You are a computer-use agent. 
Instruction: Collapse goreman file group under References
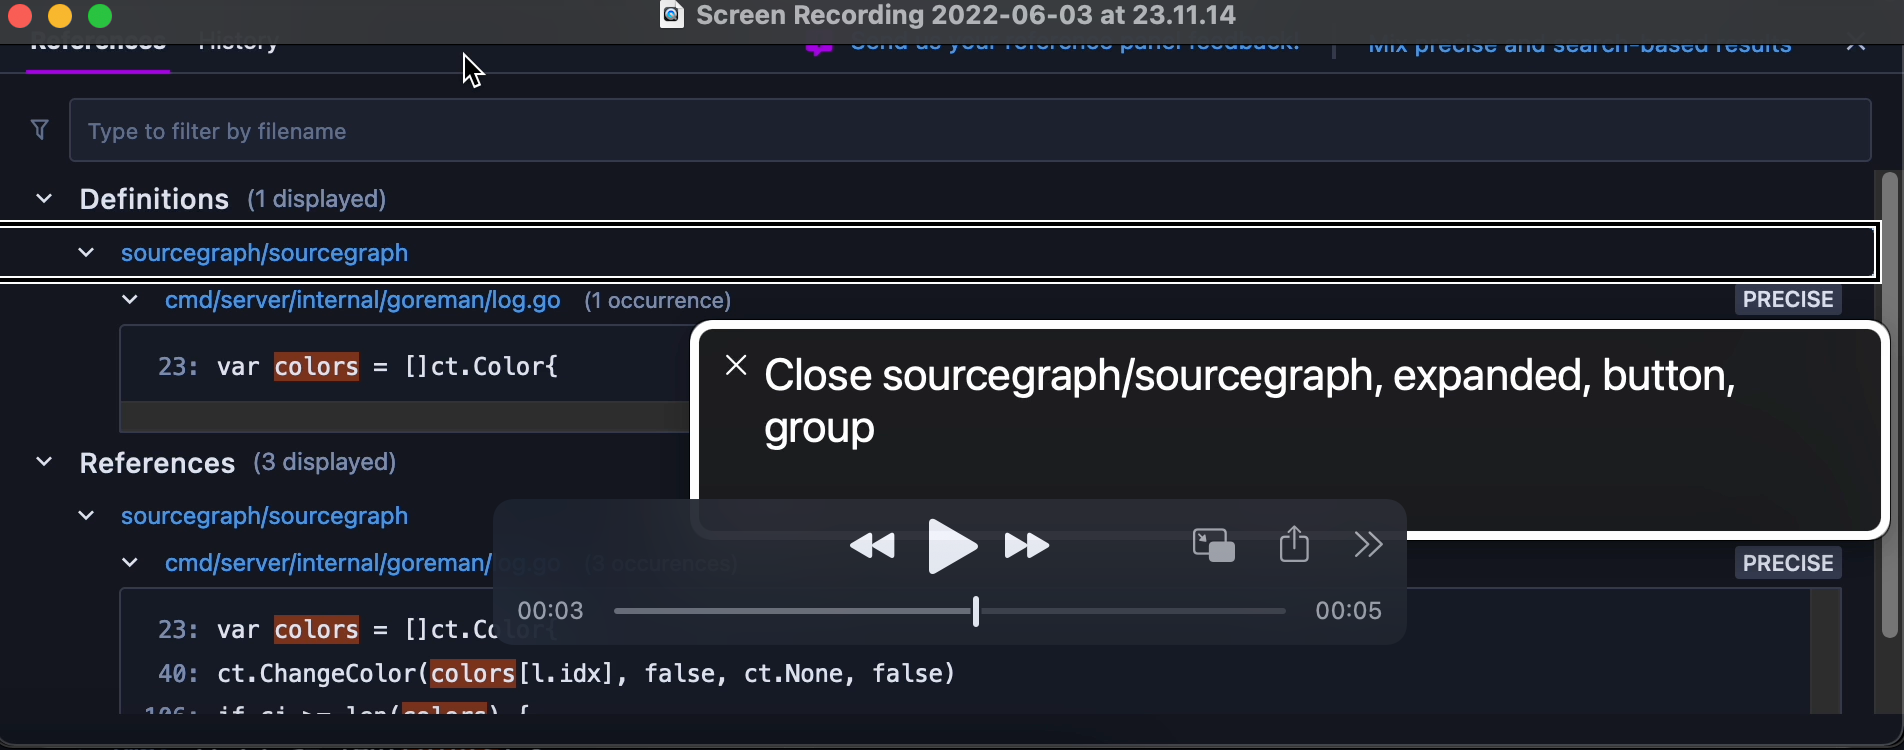[130, 563]
